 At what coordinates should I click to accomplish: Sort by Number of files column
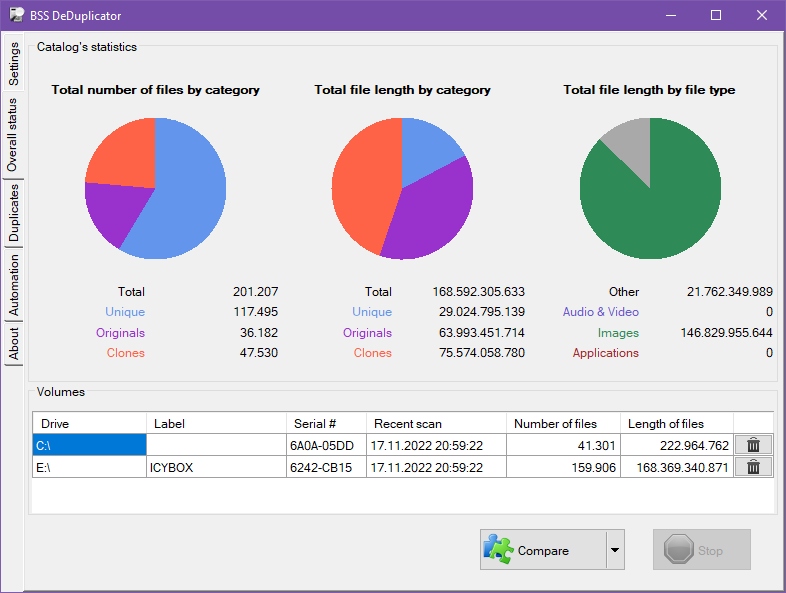pos(563,424)
